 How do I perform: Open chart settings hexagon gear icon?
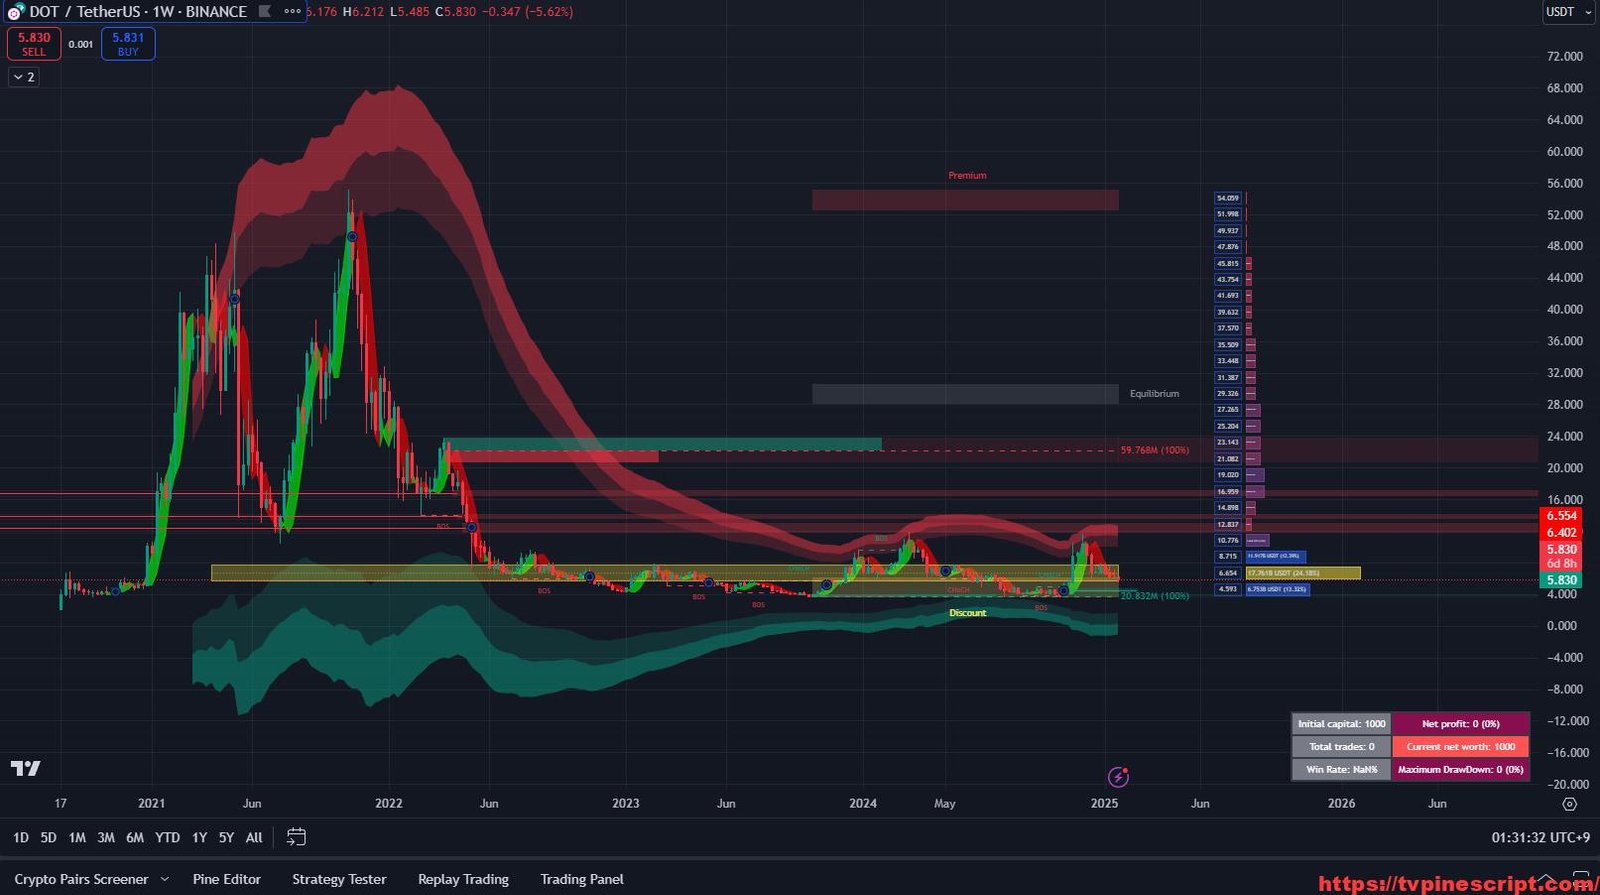[x=1569, y=804]
